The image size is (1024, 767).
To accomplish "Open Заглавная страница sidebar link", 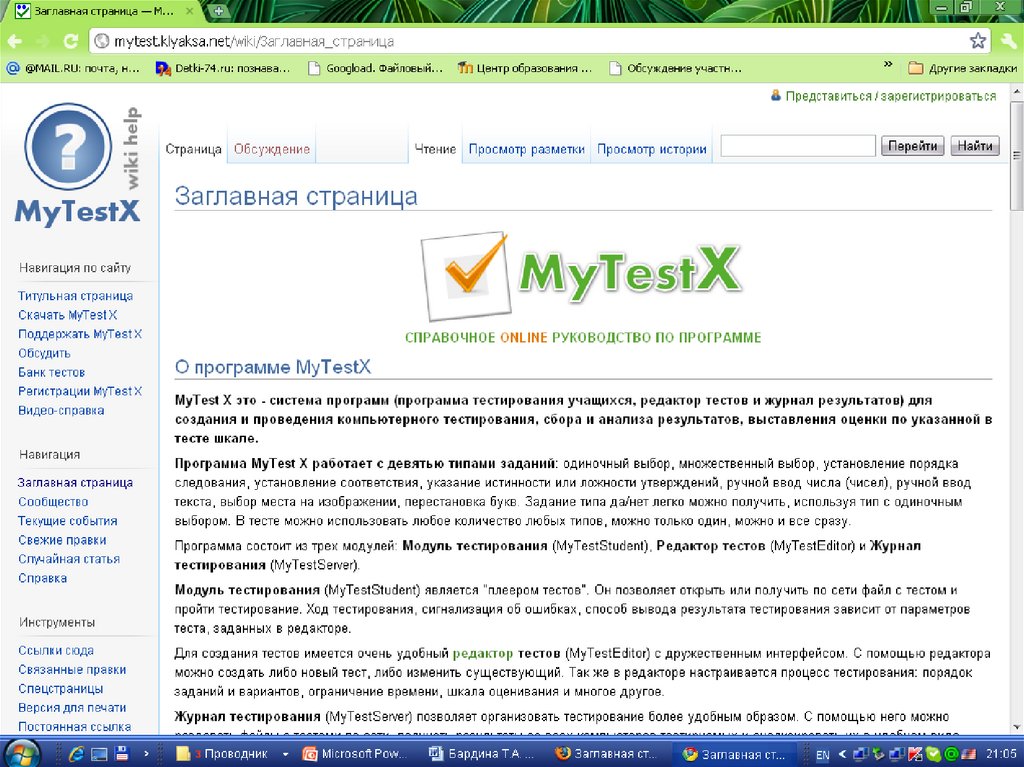I will tap(75, 483).
